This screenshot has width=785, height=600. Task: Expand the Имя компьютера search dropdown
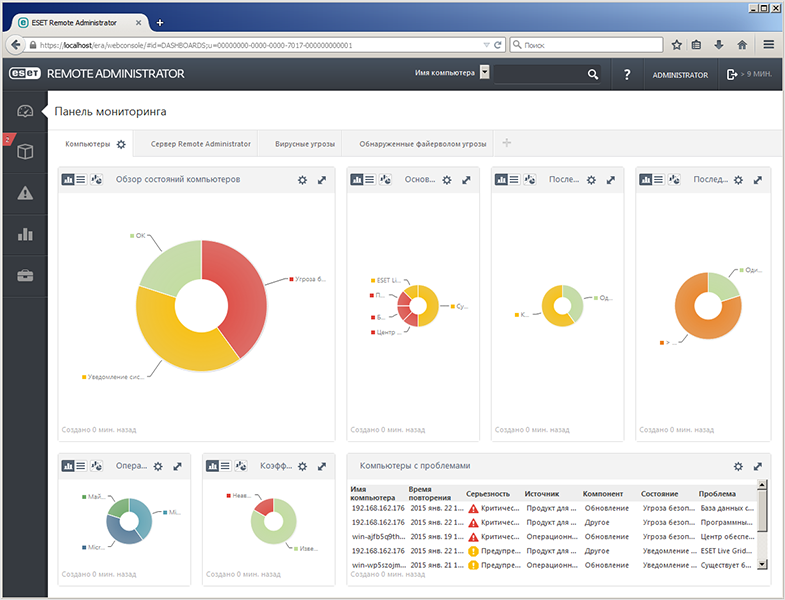point(484,72)
